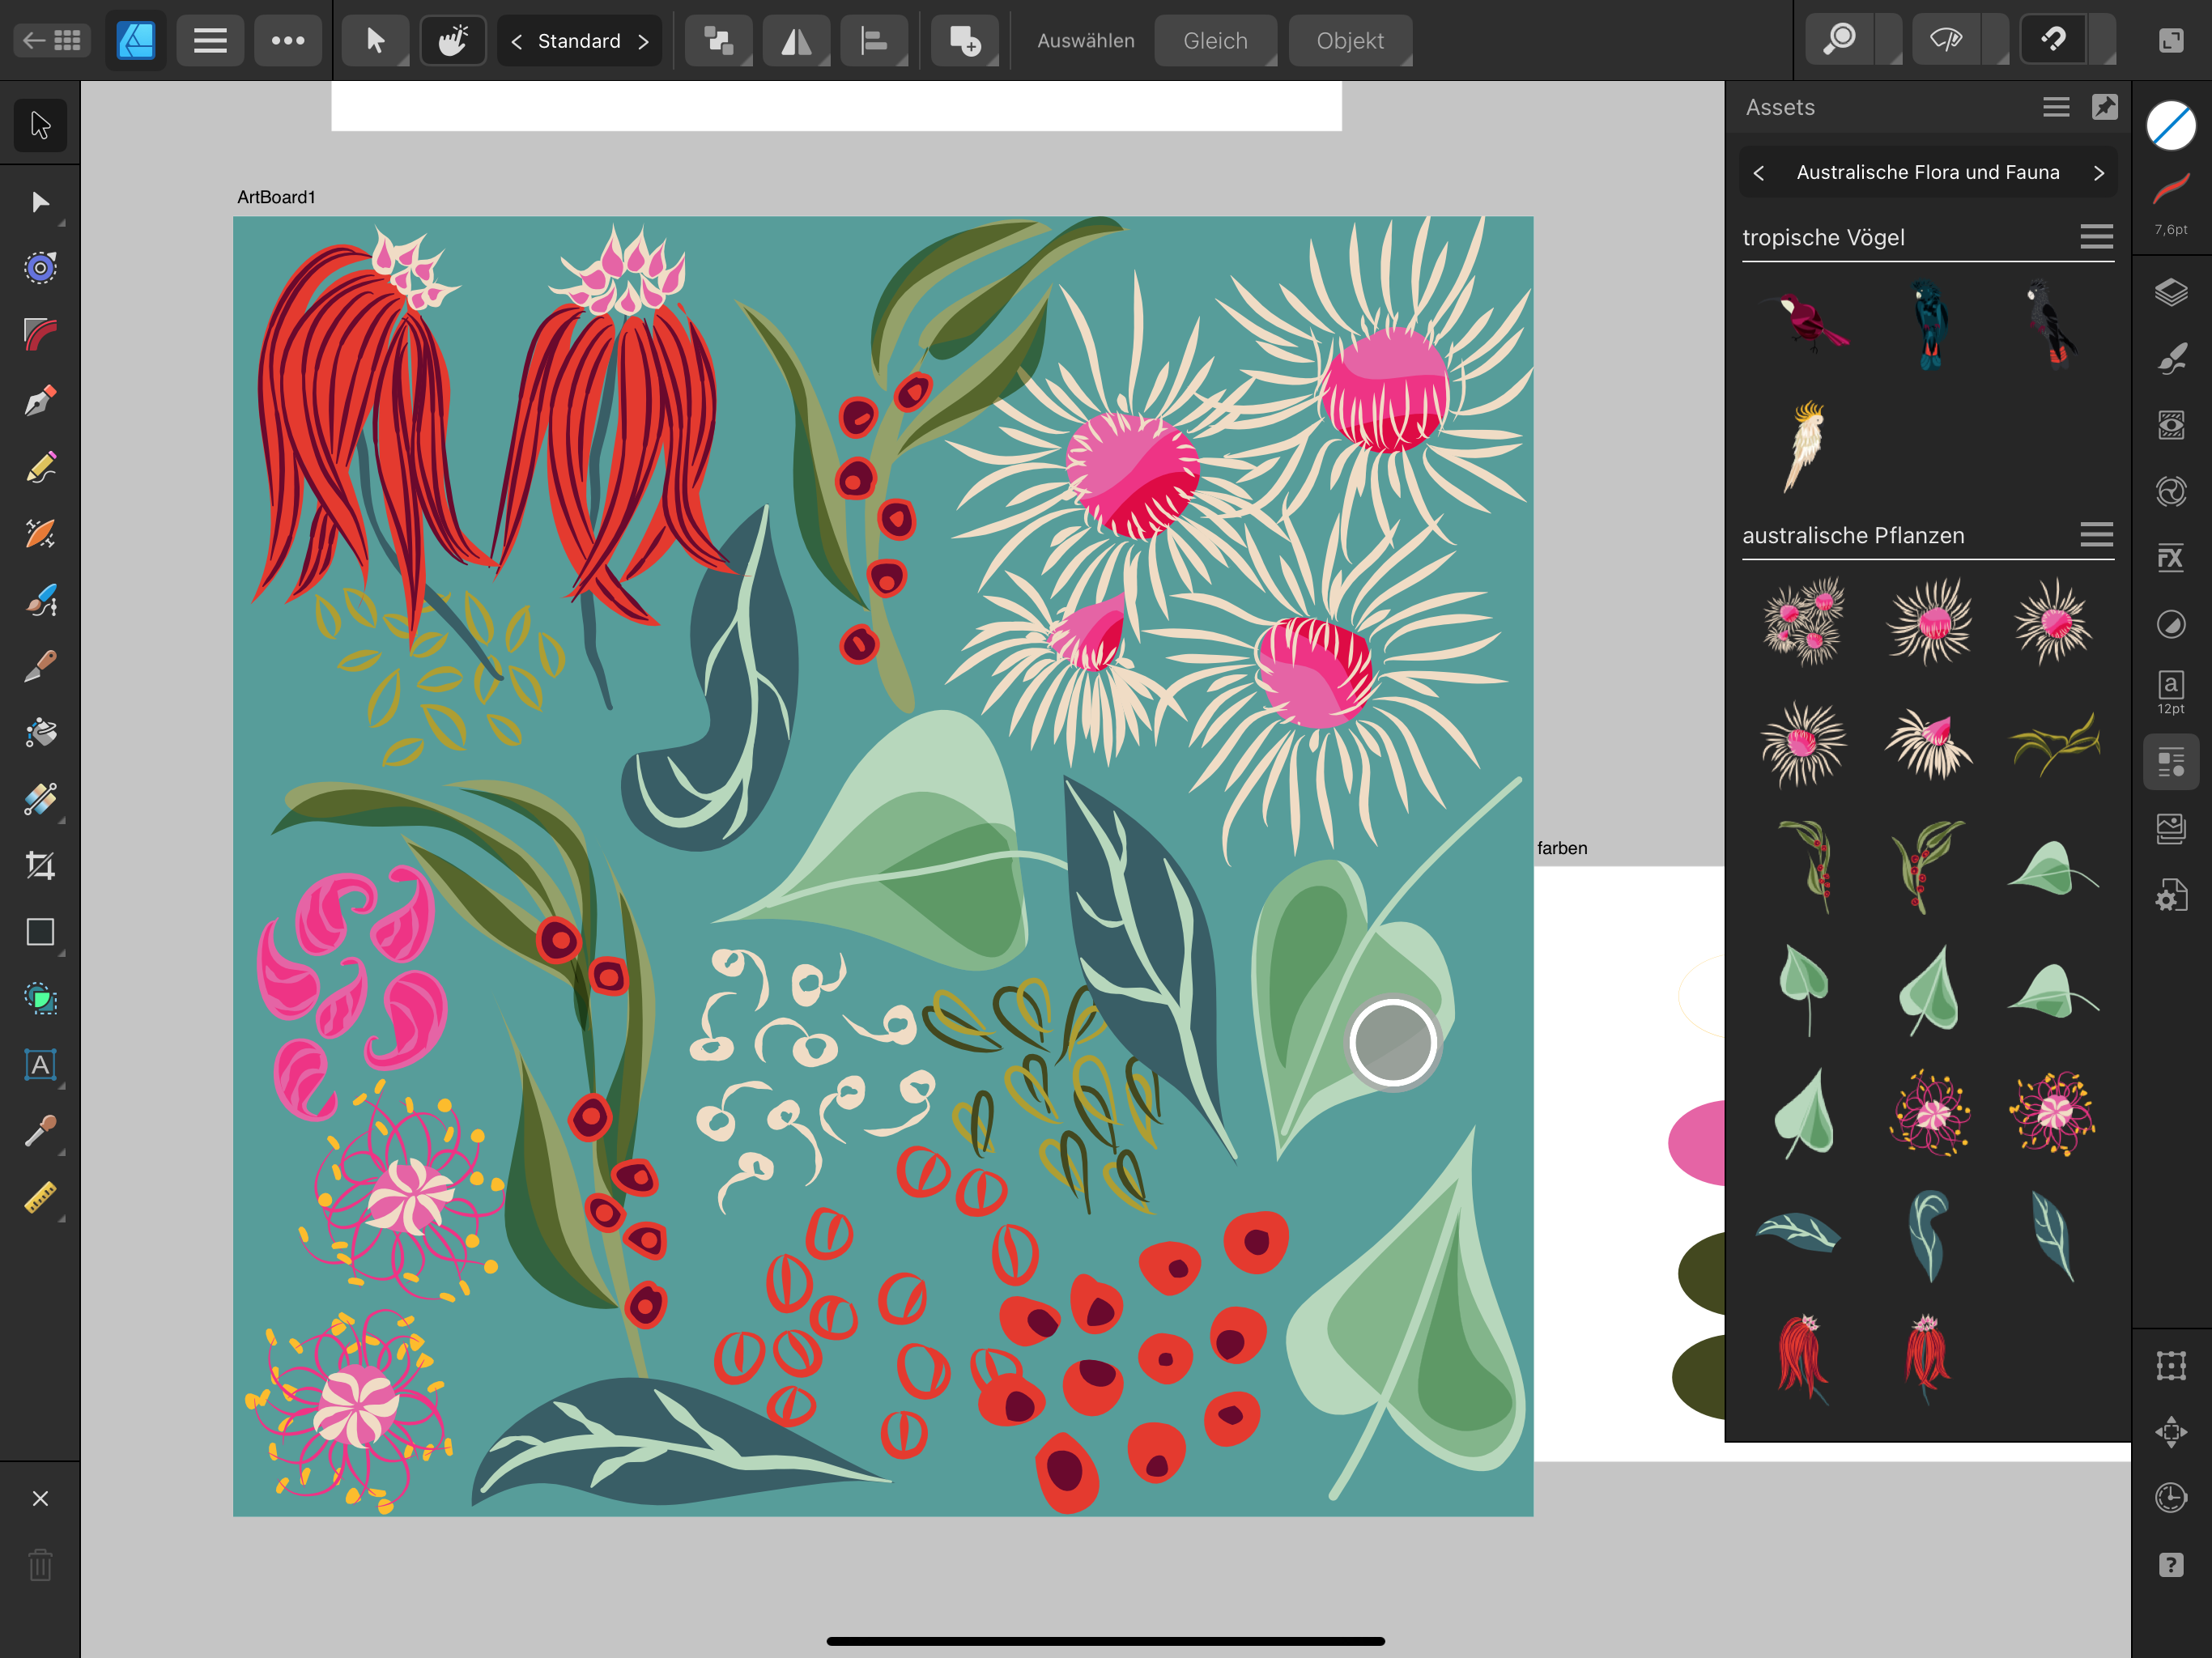
Task: Open the alignment options
Action: (x=874, y=40)
